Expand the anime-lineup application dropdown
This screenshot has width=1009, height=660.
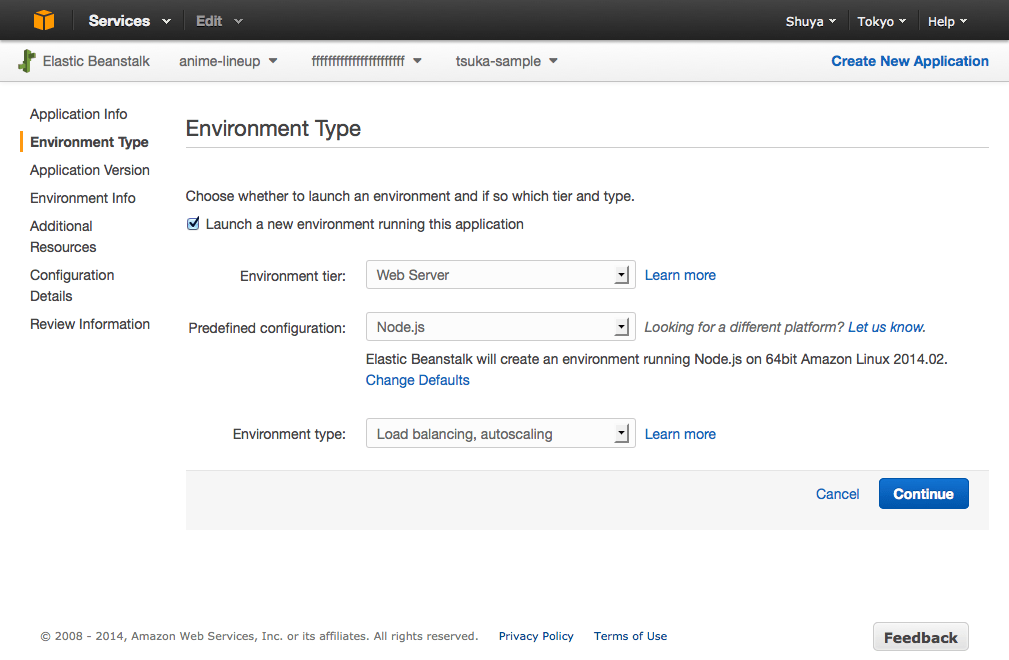pyautogui.click(x=228, y=61)
